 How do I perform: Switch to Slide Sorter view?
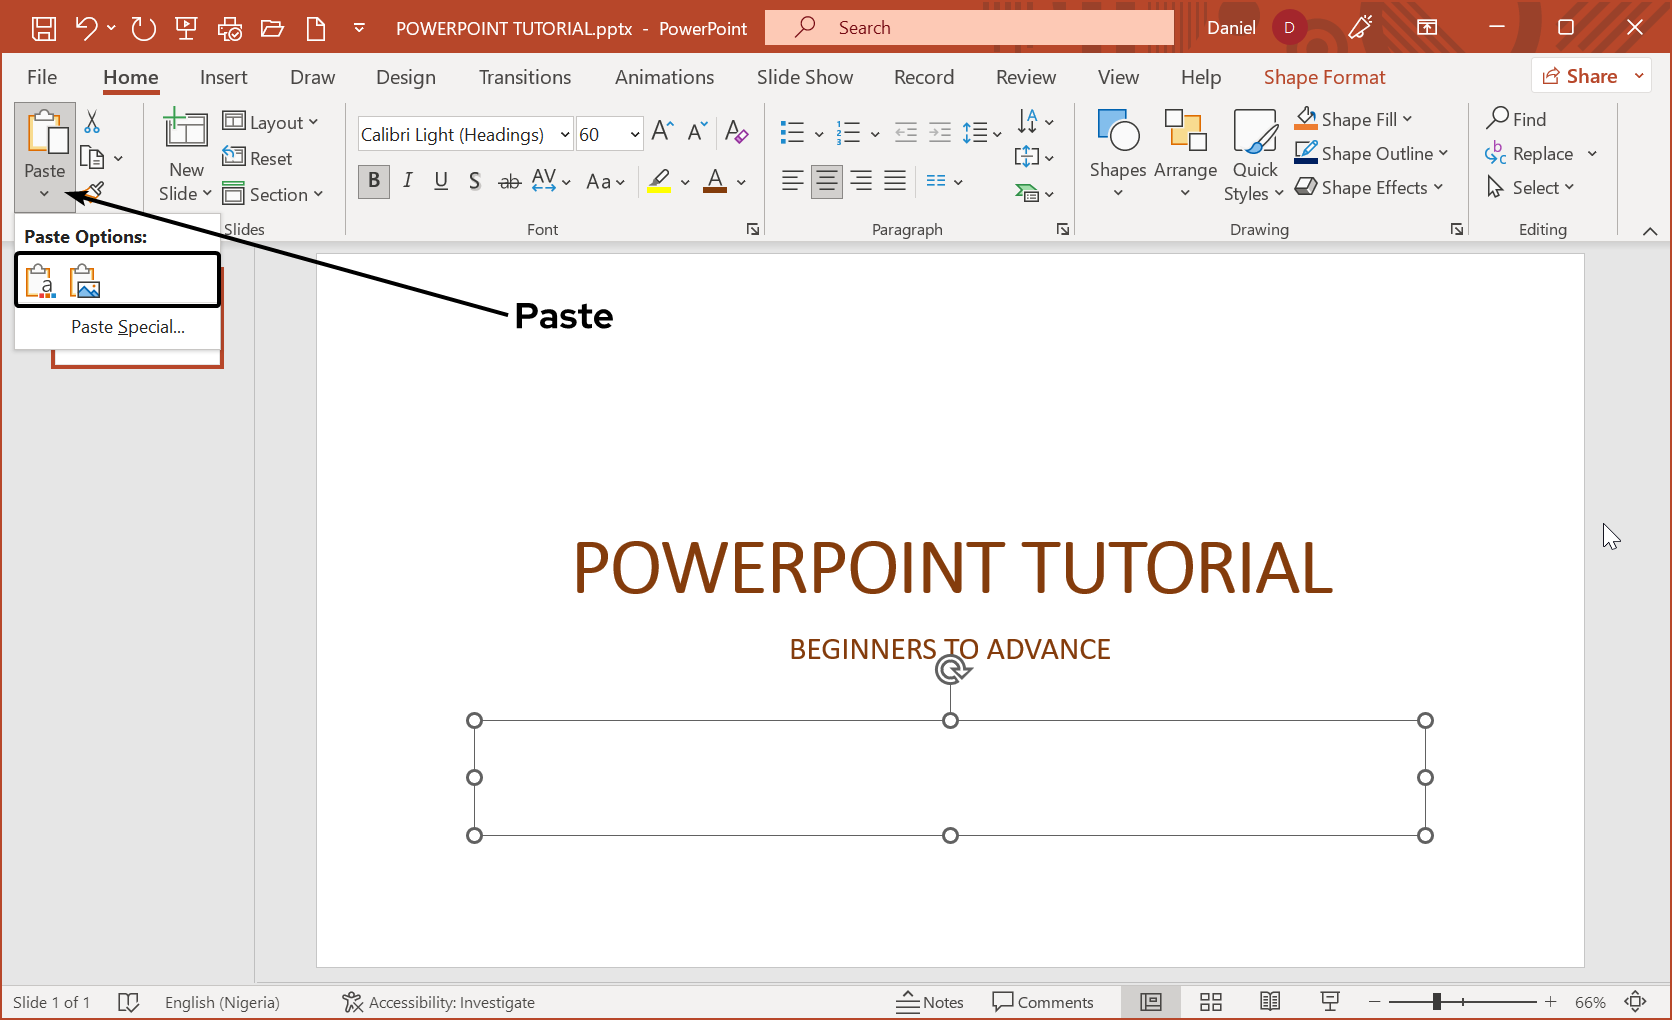pyautogui.click(x=1211, y=1002)
